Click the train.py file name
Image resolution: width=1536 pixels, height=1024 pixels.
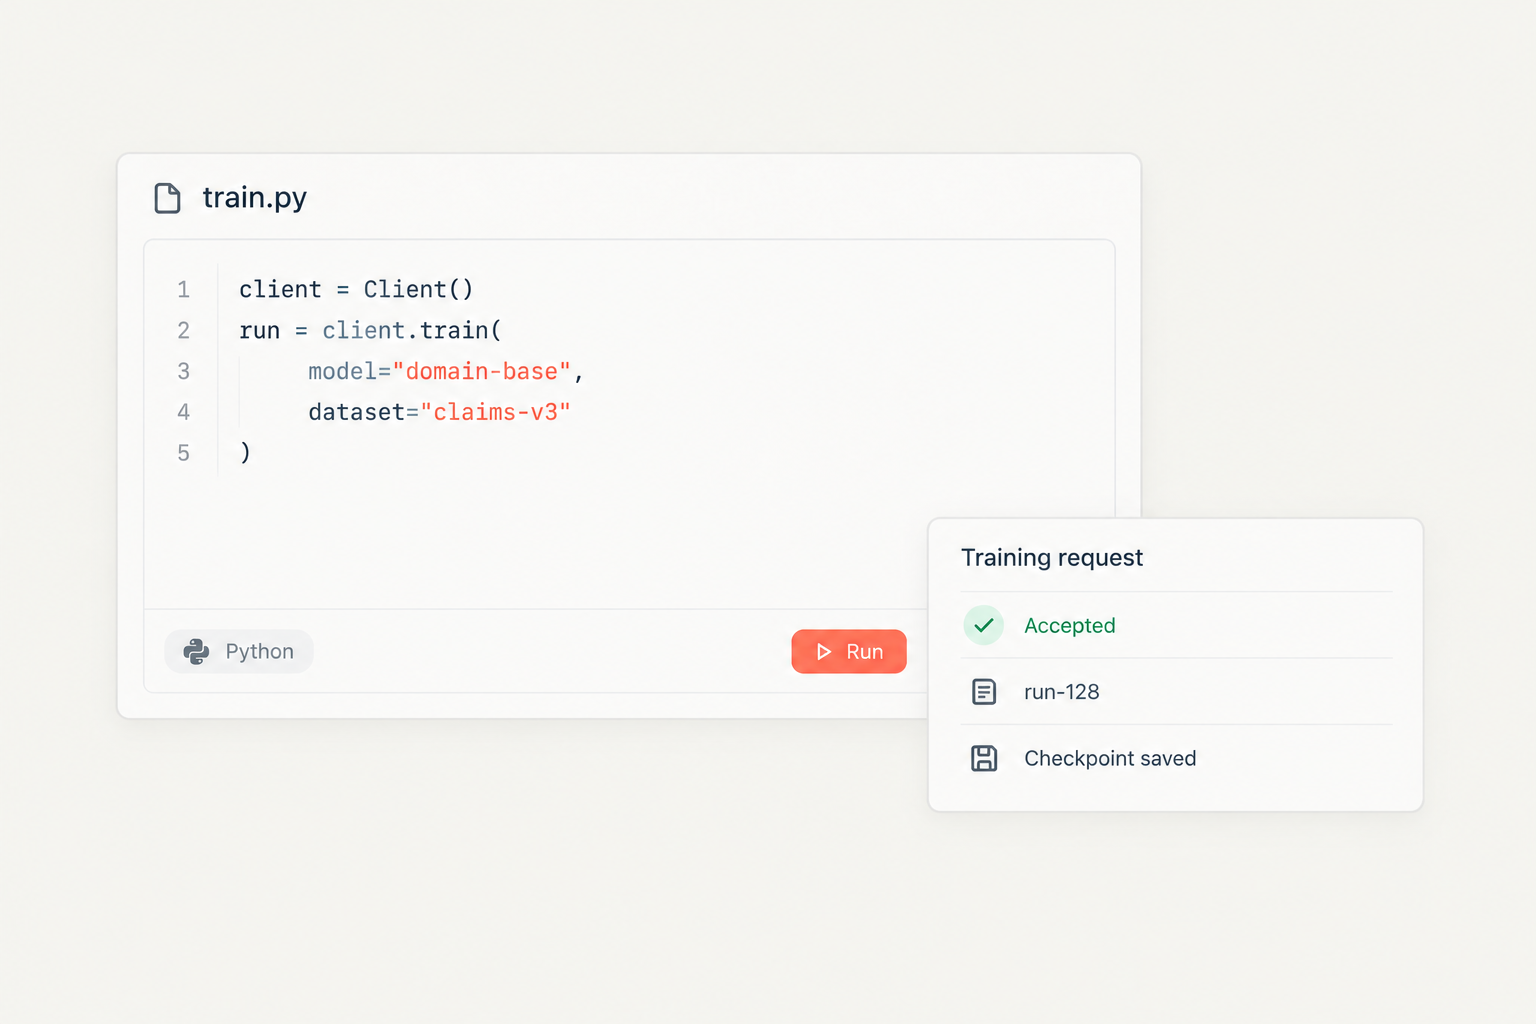click(x=254, y=198)
